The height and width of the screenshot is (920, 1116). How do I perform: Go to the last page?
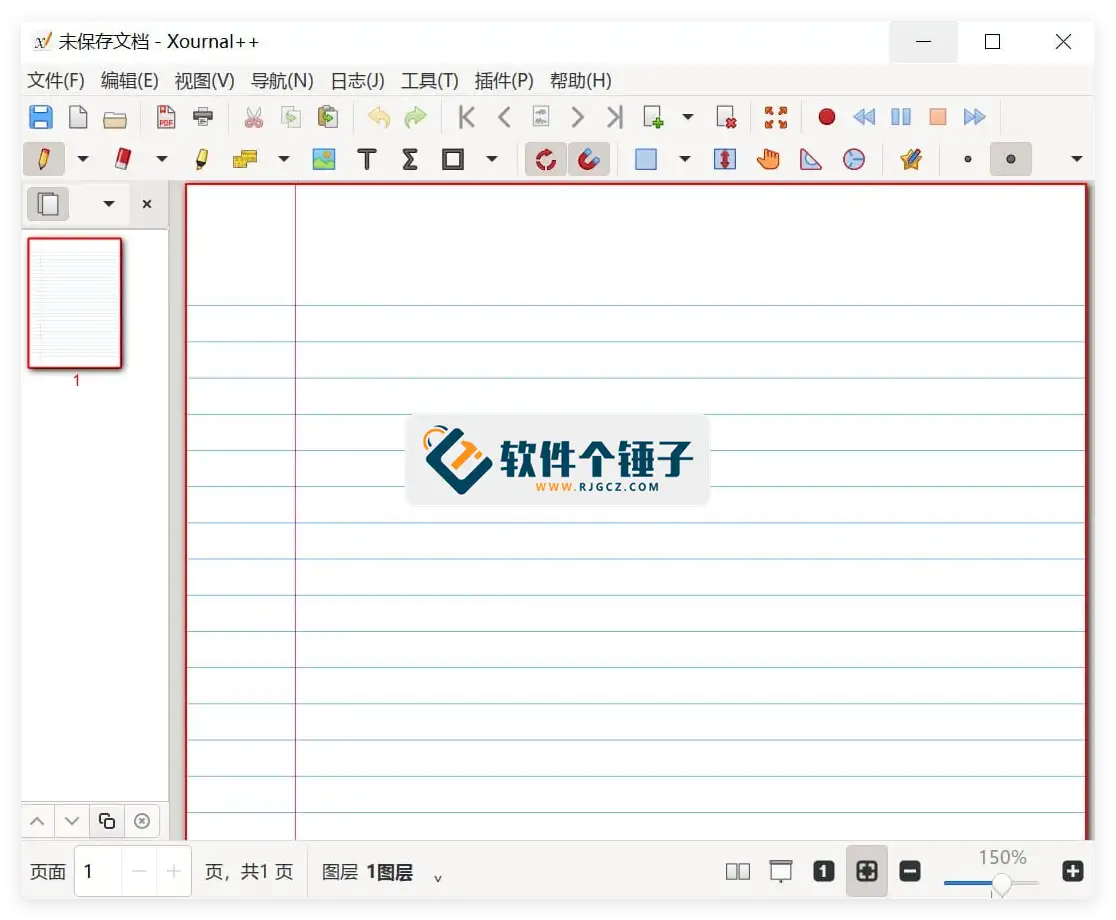[x=615, y=117]
